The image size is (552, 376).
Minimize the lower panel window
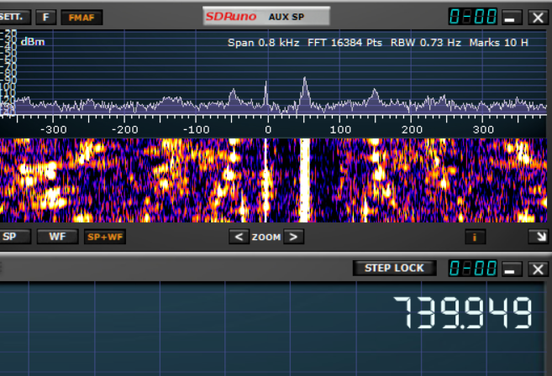509,269
